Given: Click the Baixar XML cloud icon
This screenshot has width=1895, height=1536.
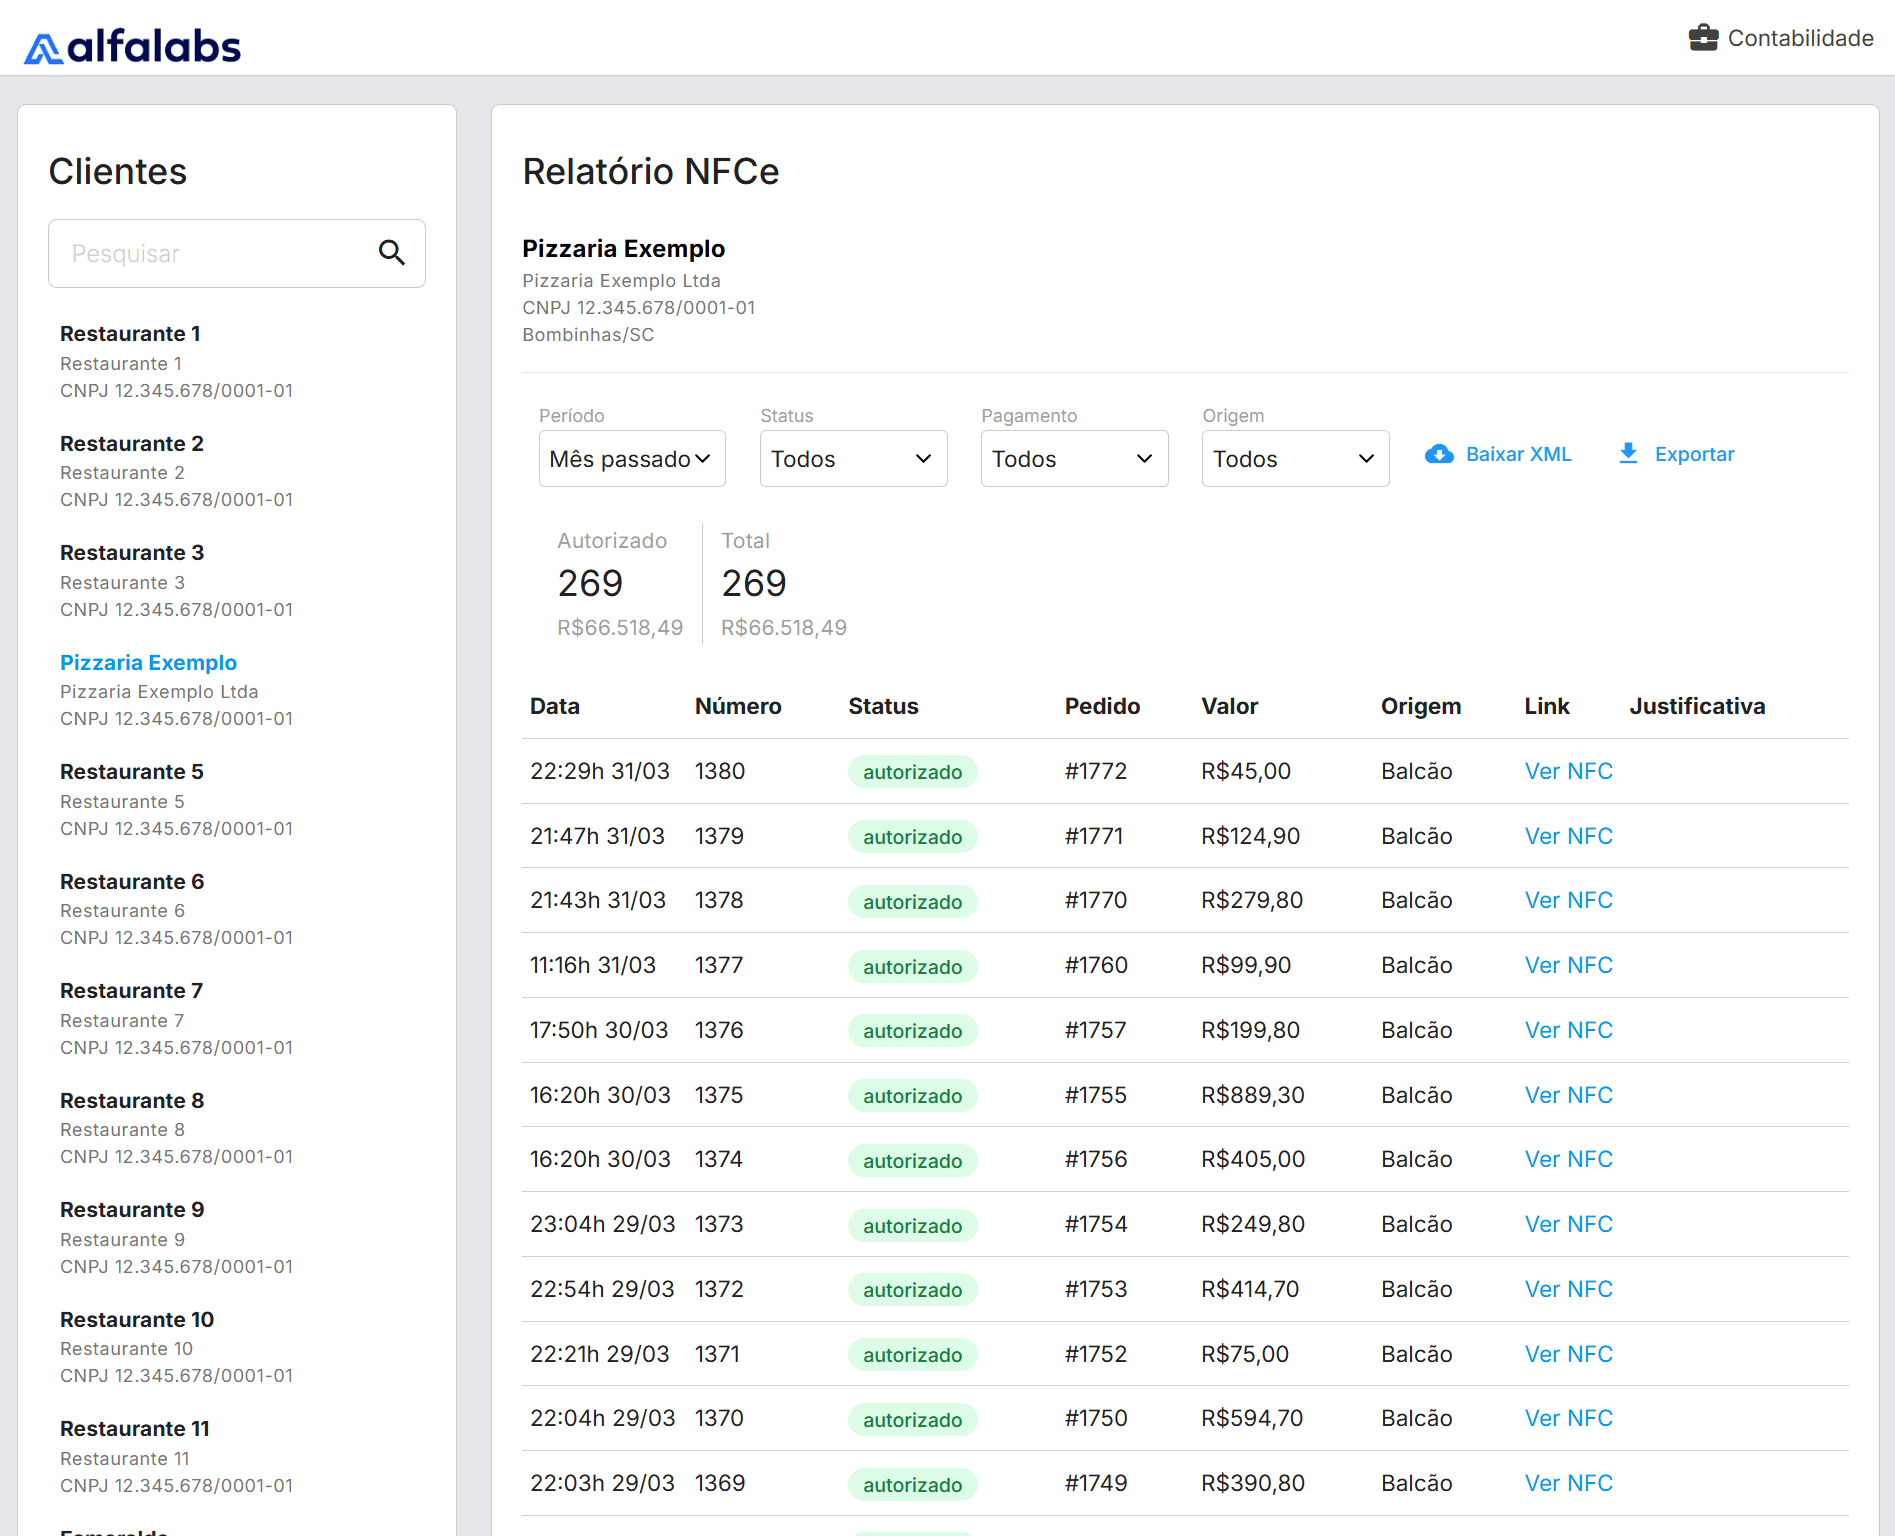Looking at the screenshot, I should [x=1439, y=454].
